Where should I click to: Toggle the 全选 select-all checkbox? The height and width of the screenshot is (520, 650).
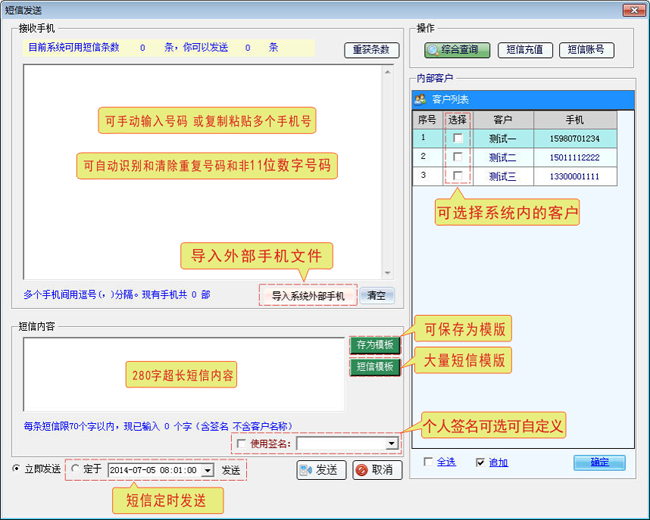(429, 462)
